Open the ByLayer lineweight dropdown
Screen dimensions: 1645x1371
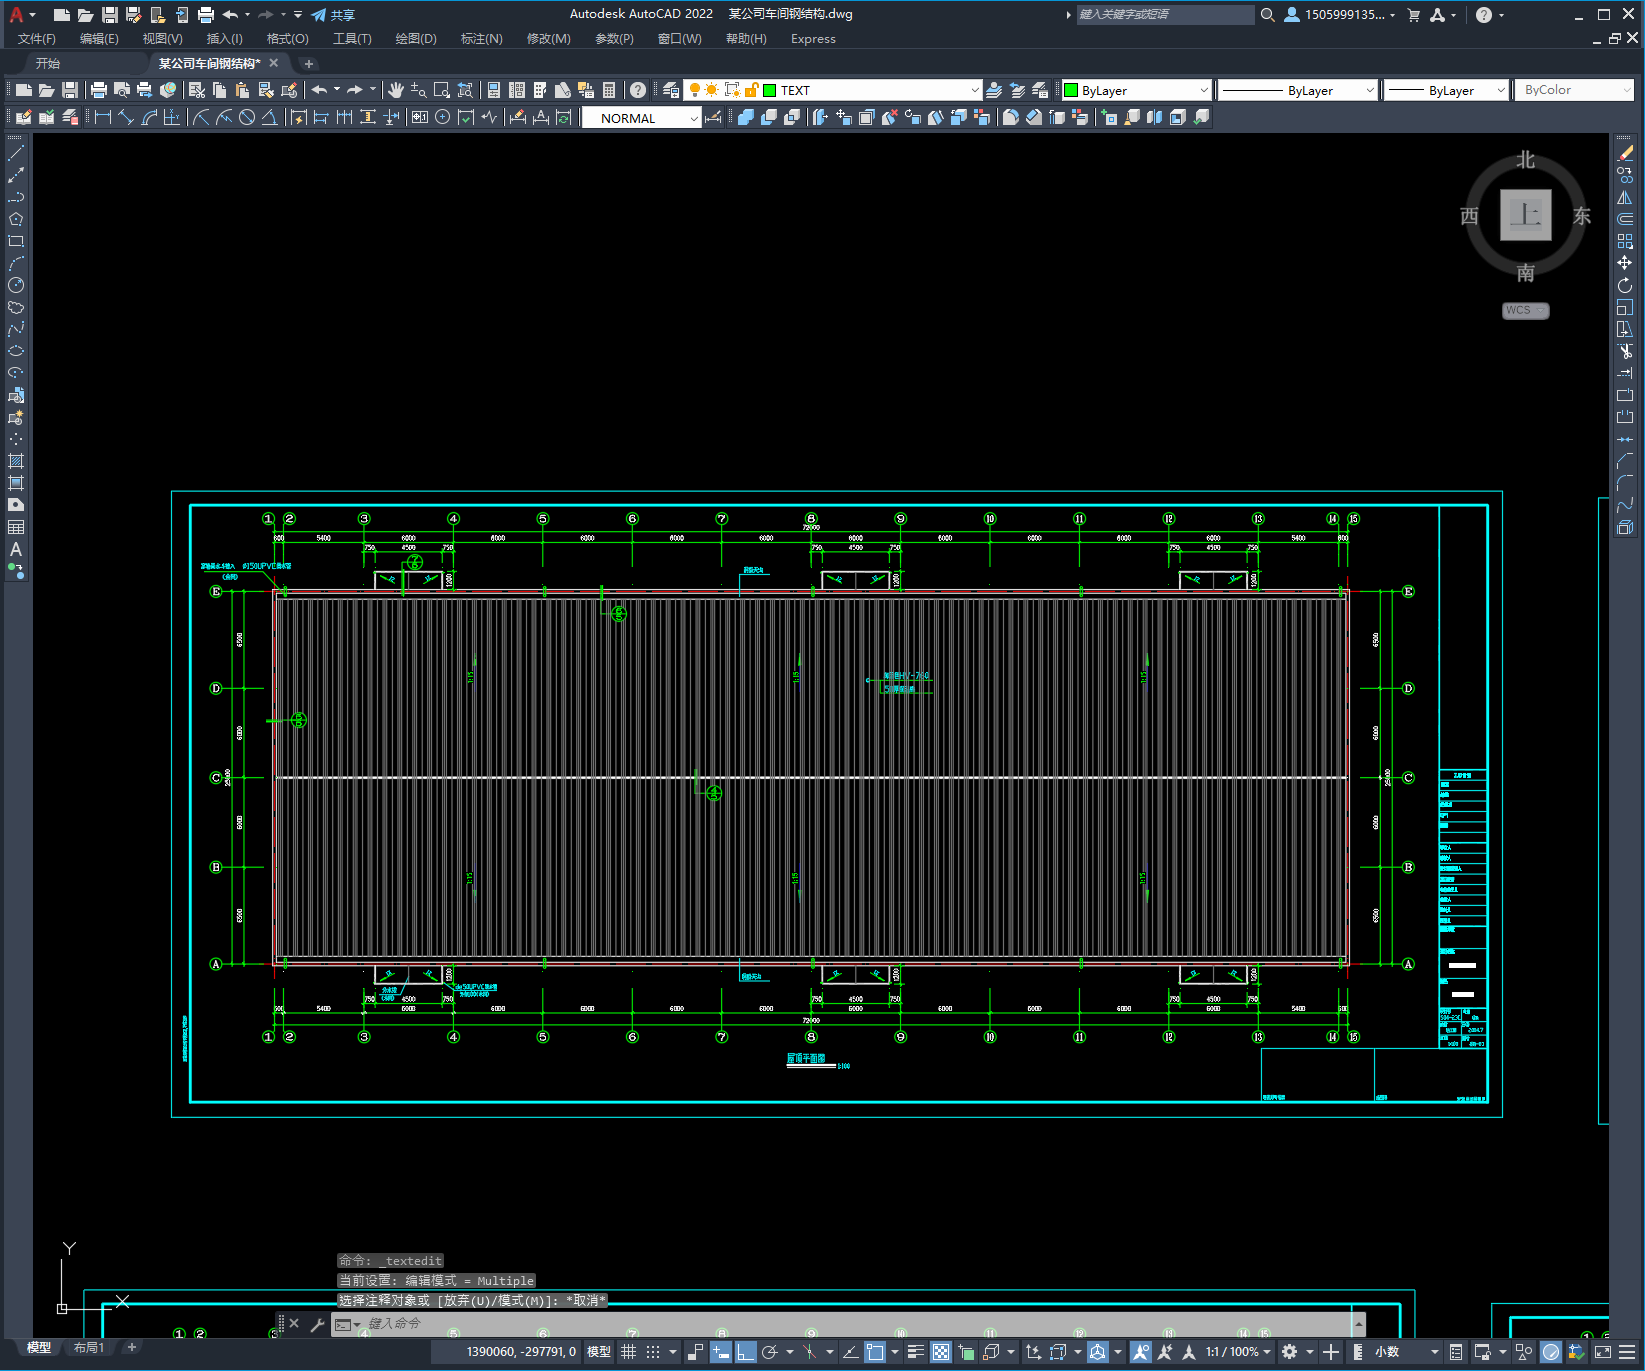point(1500,90)
